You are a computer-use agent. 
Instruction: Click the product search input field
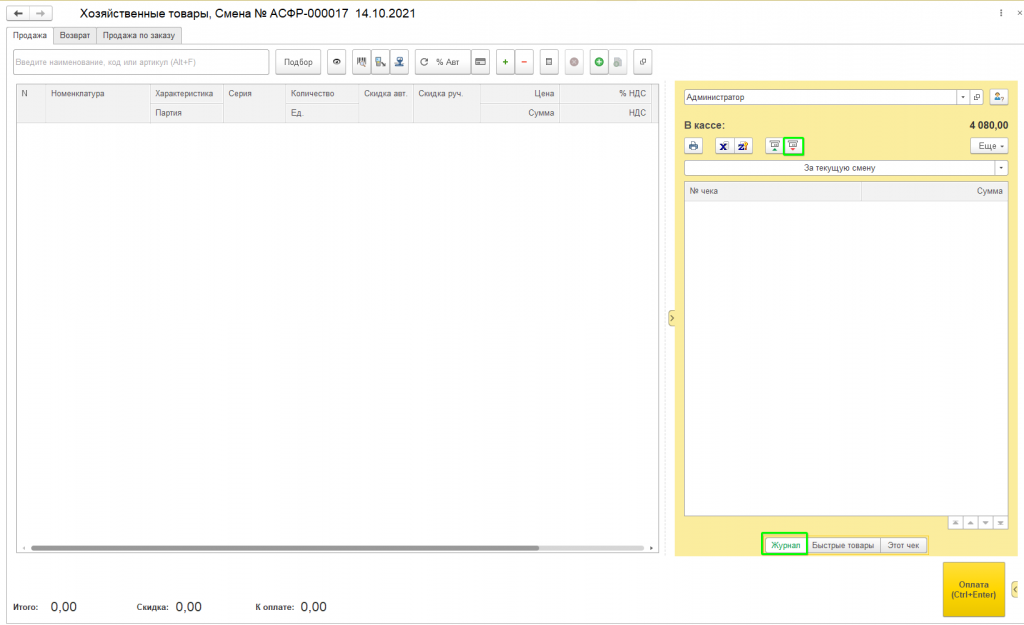pyautogui.click(x=141, y=62)
